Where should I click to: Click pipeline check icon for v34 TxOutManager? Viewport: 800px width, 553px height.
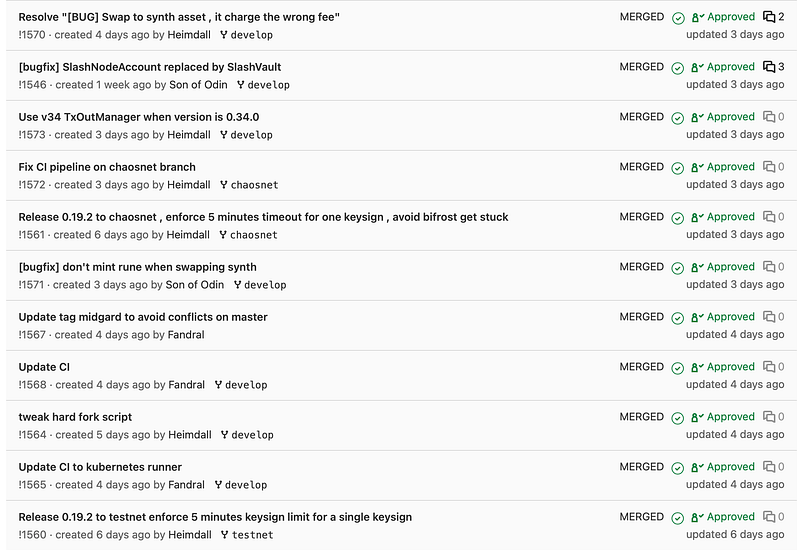678,118
